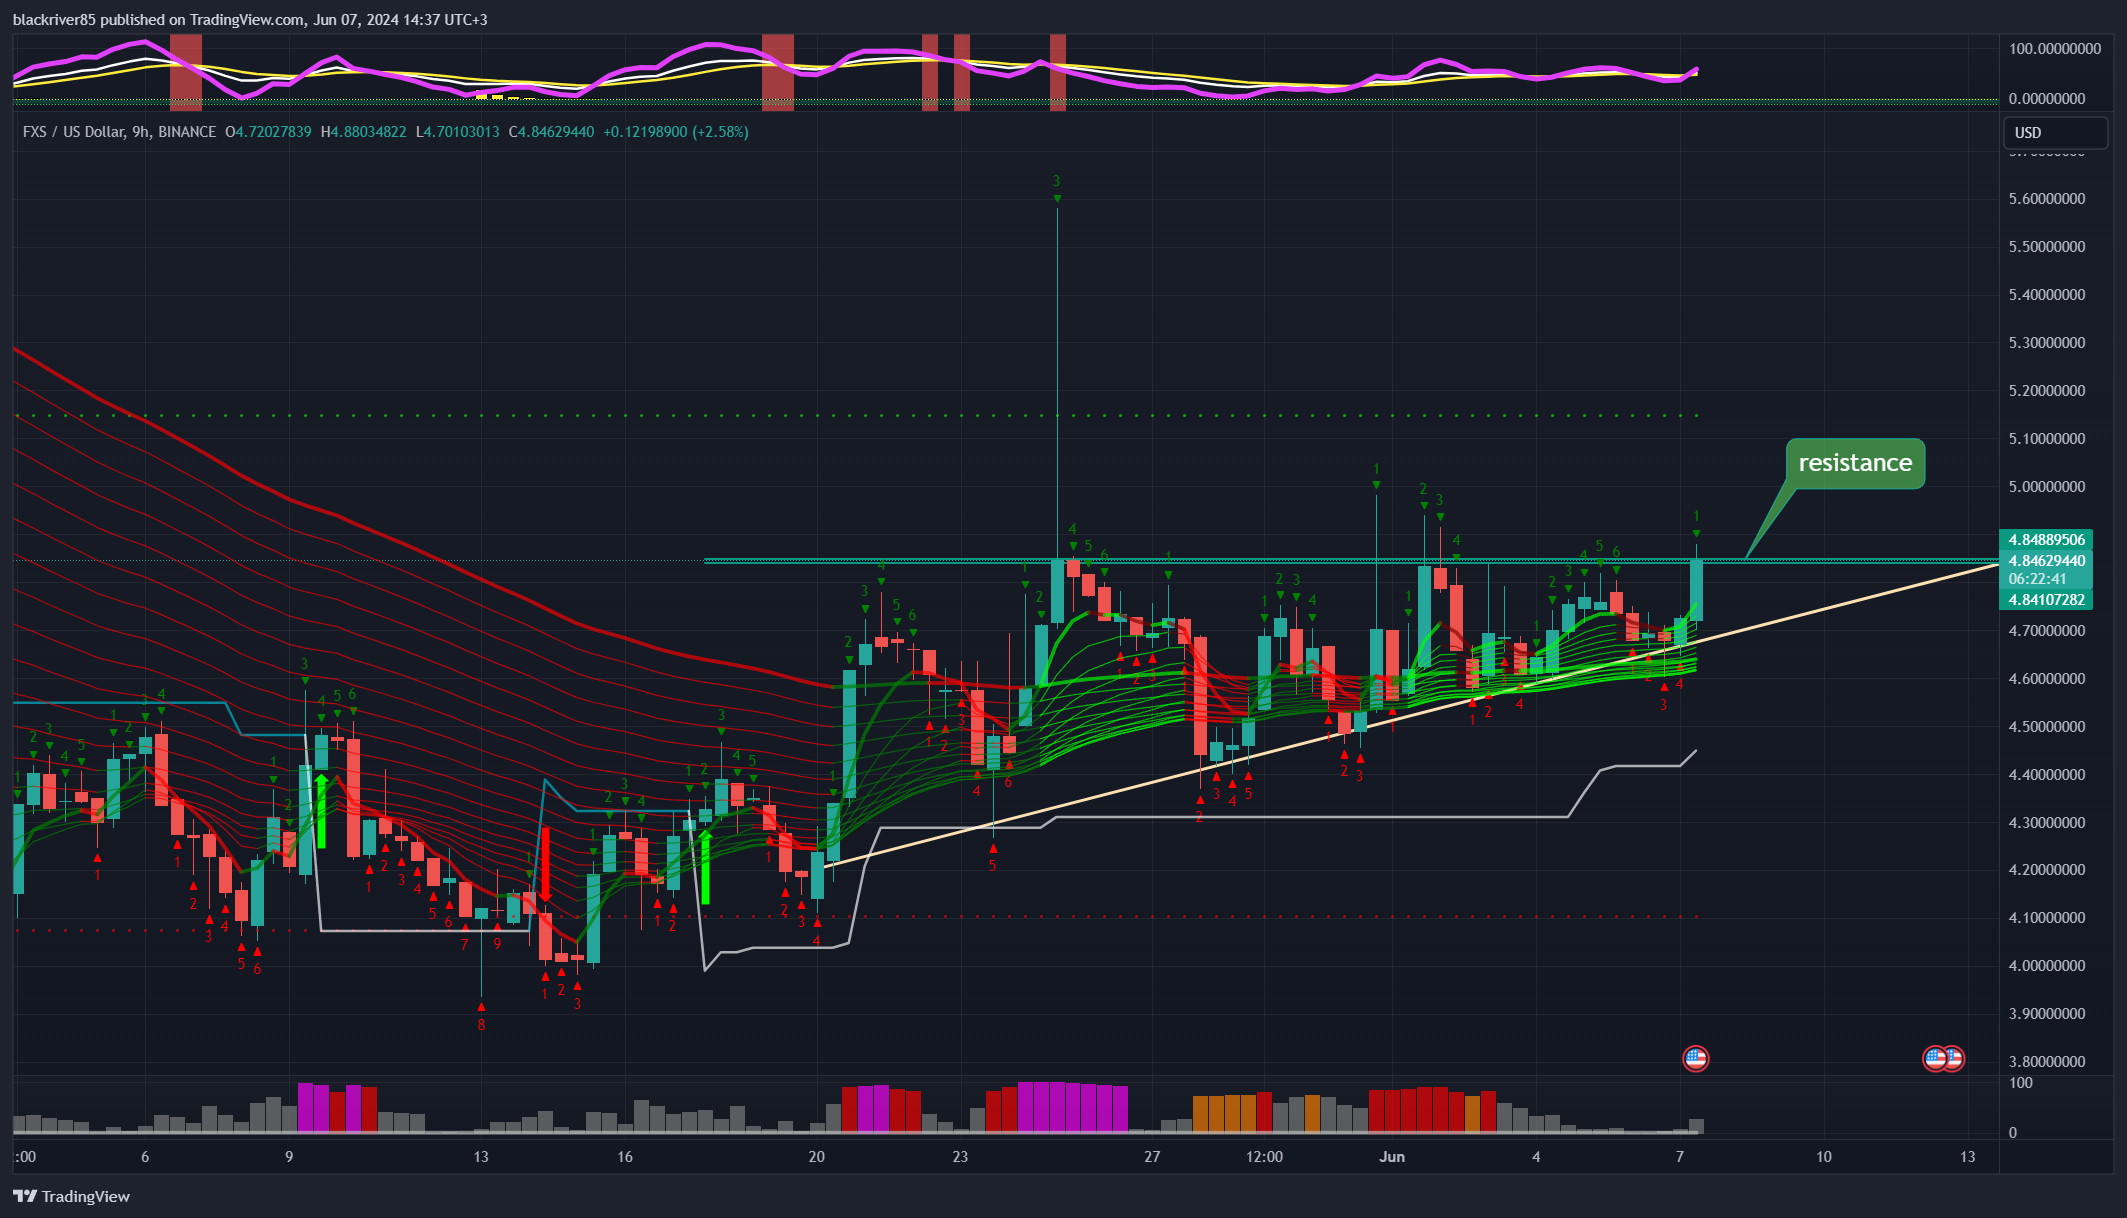Click the US flag event icon above date 7
Viewport: 2127px width, 1218px height.
1695,1058
